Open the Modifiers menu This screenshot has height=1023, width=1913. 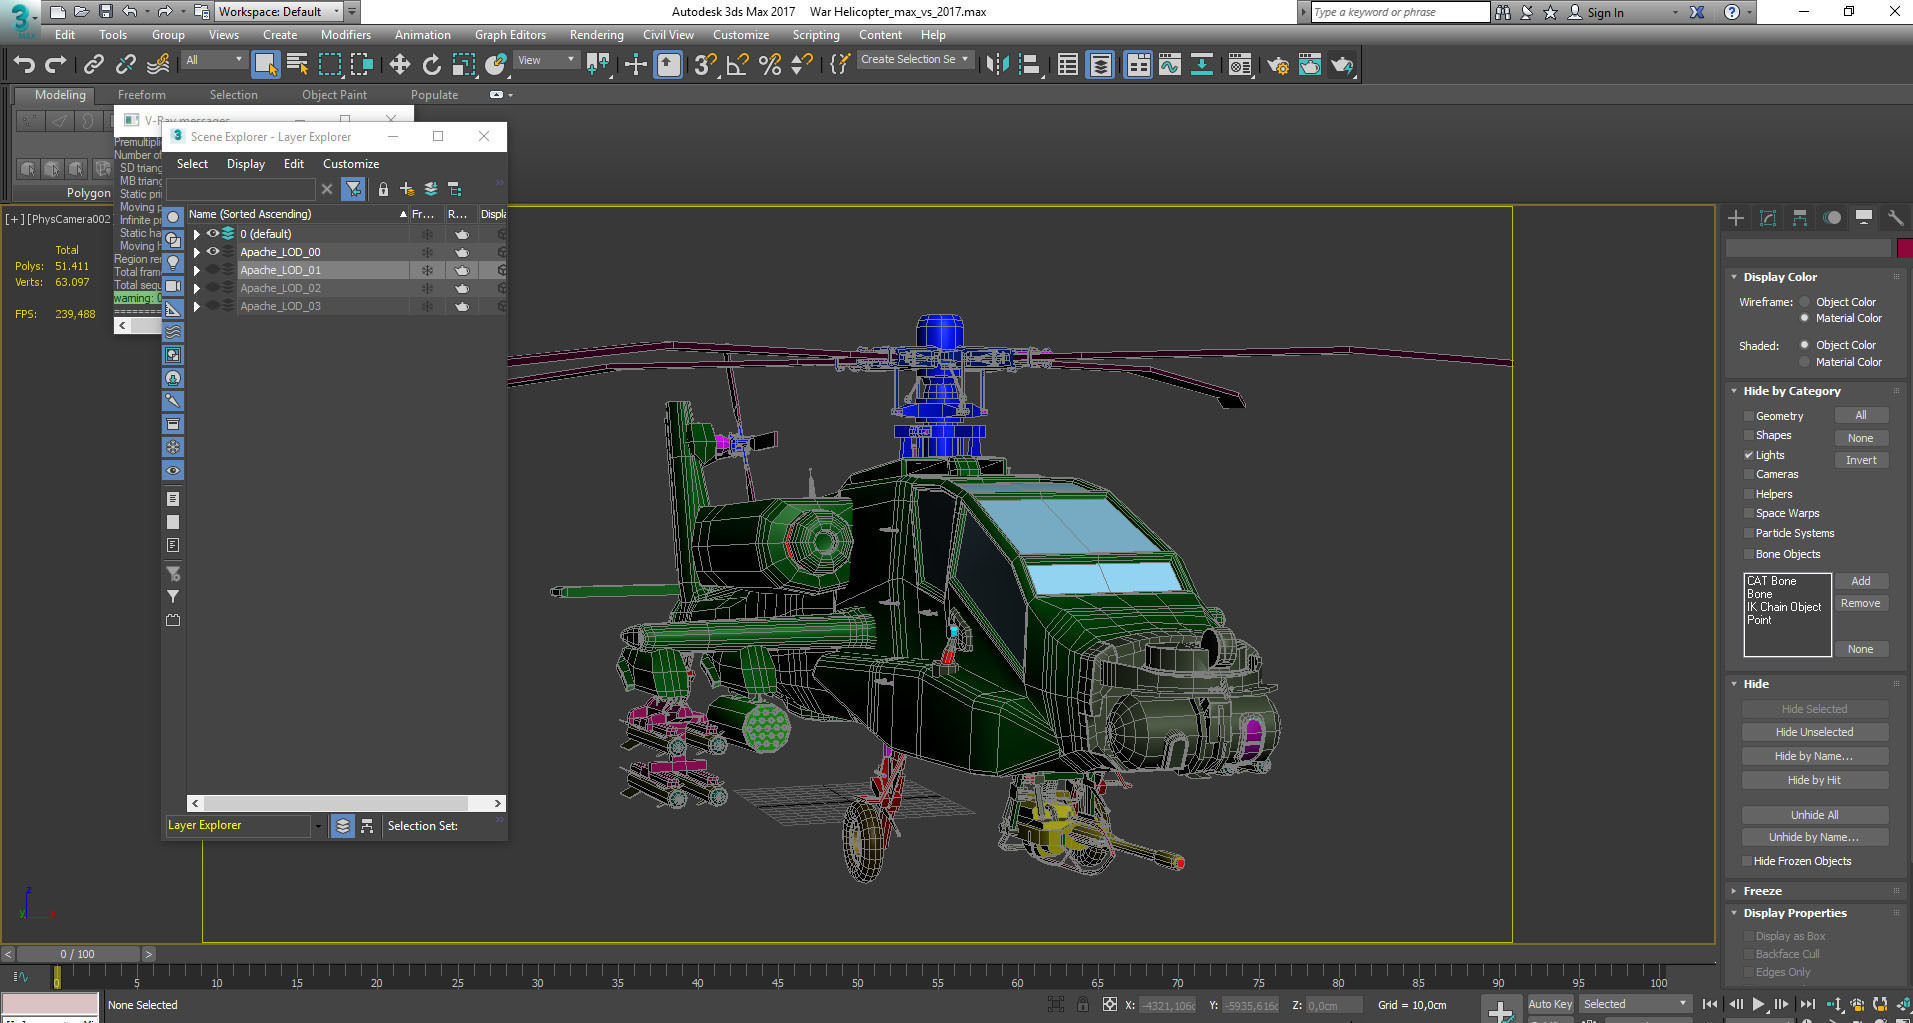[345, 34]
